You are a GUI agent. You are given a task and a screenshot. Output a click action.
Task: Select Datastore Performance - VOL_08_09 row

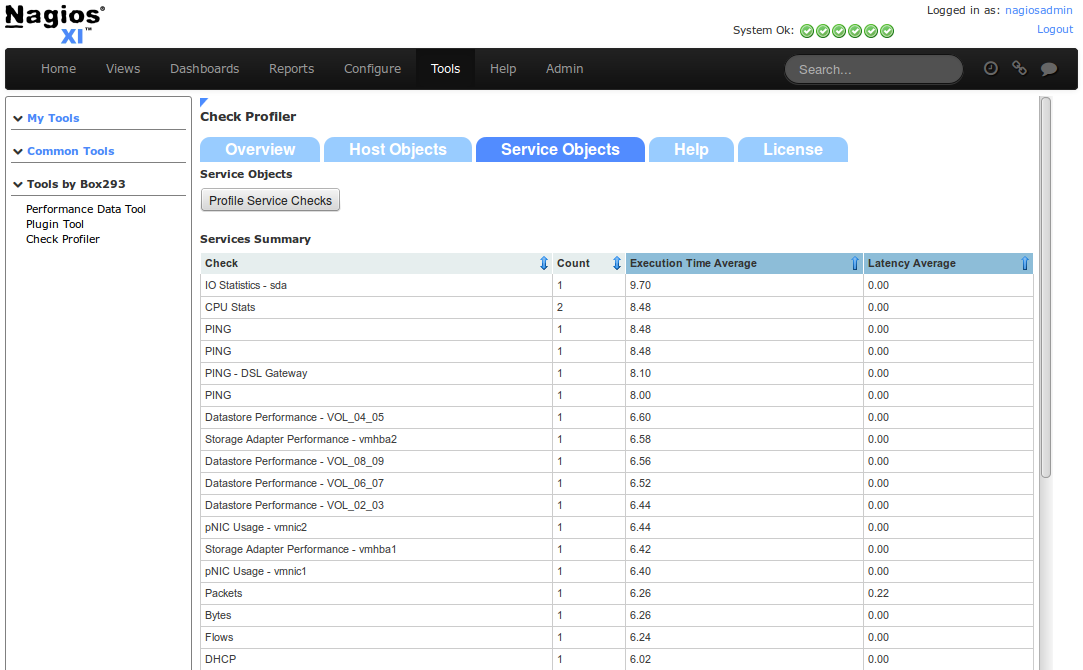coord(617,461)
